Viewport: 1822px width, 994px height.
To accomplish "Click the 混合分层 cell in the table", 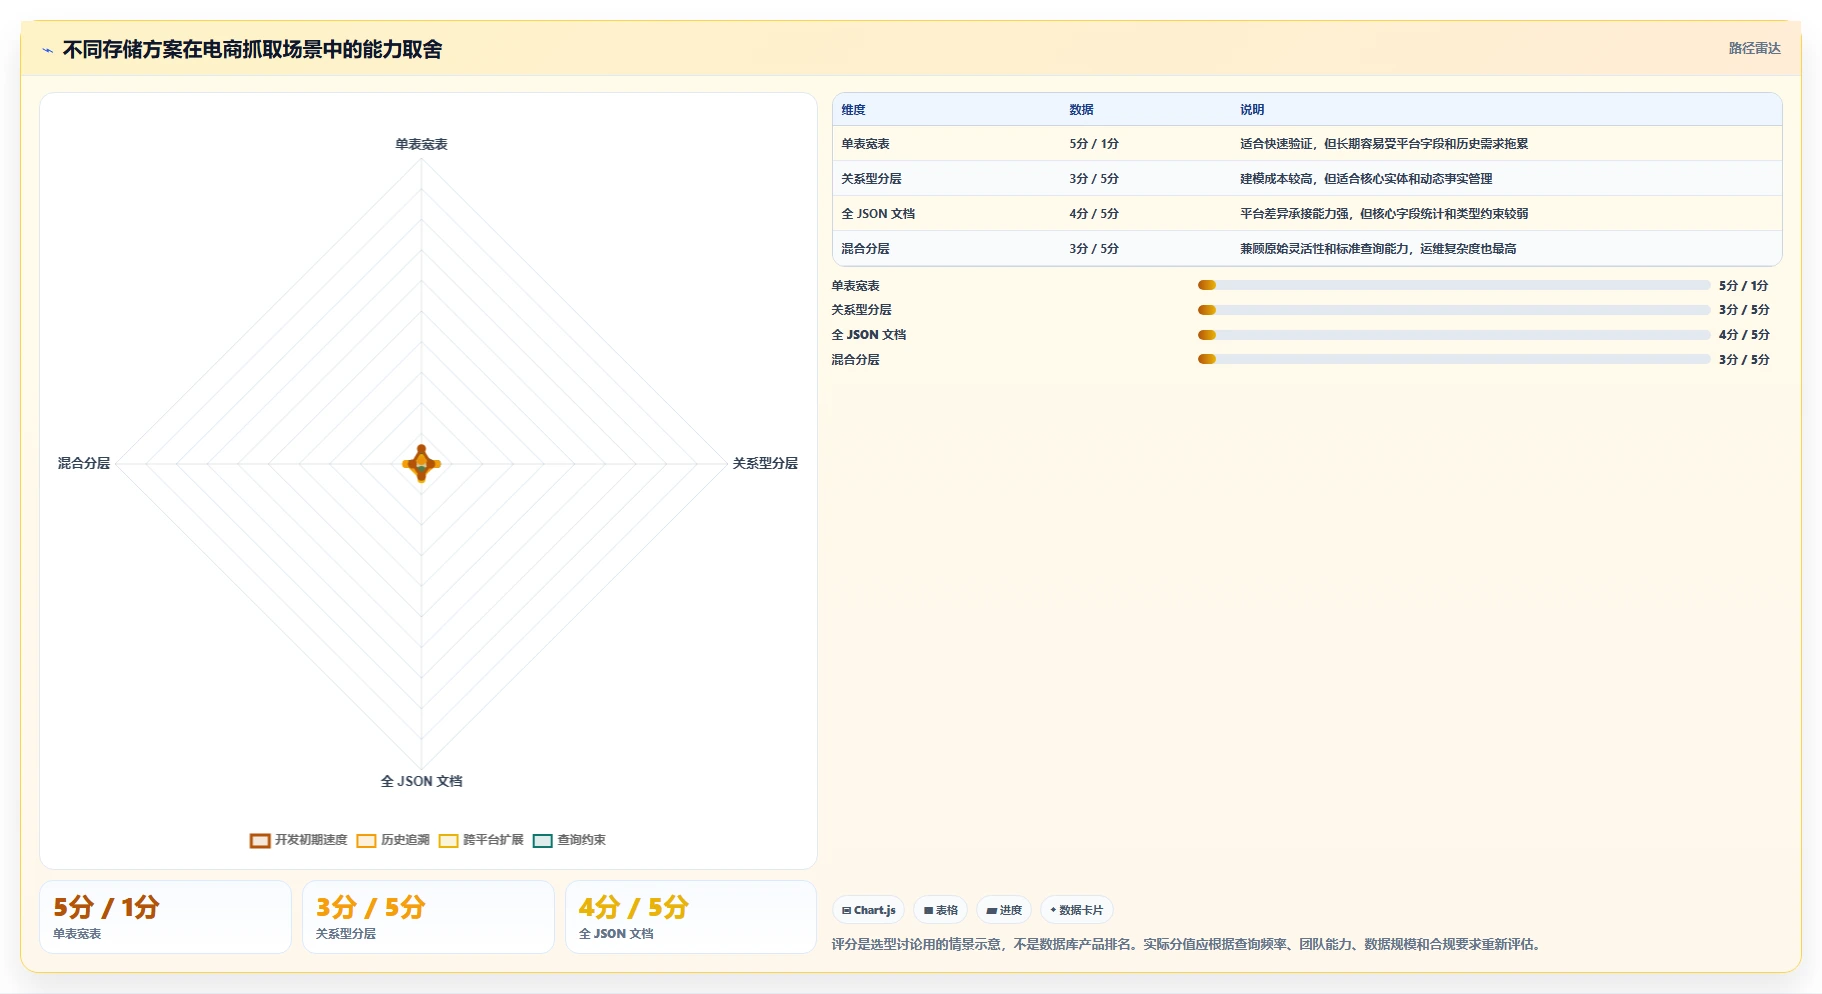I will 865,249.
